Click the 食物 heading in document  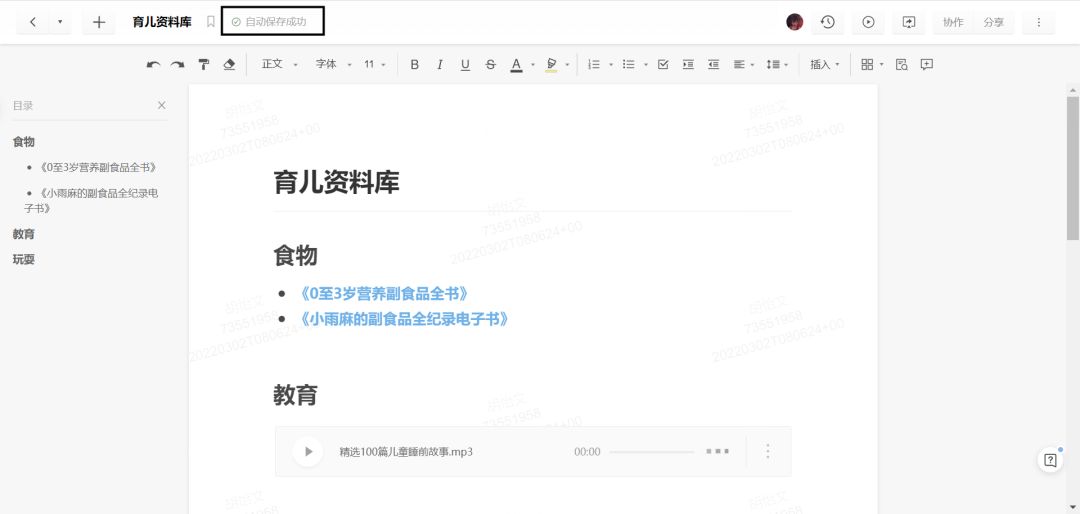pyautogui.click(x=295, y=256)
